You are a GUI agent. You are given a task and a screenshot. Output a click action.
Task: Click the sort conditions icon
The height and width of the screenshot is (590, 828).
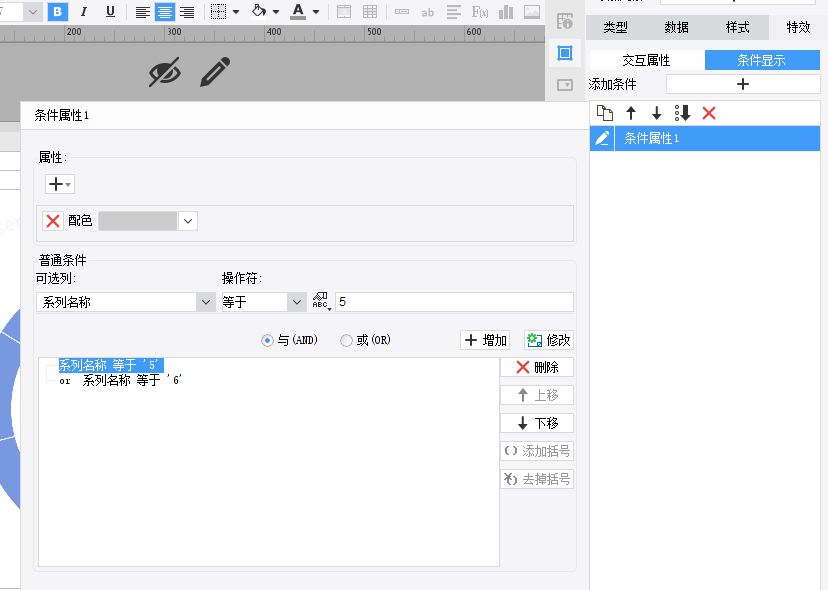pos(682,113)
